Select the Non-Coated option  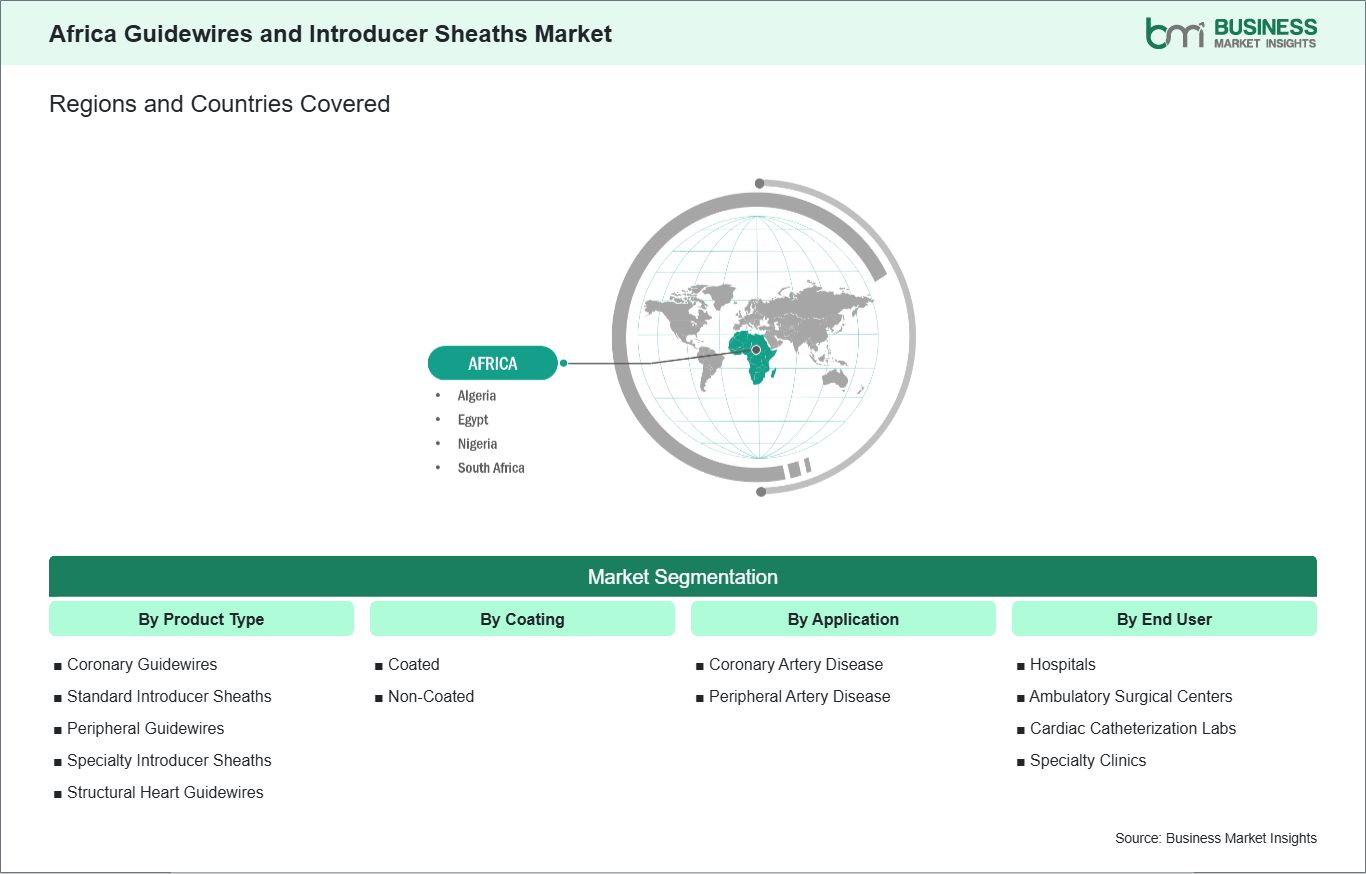(x=431, y=697)
